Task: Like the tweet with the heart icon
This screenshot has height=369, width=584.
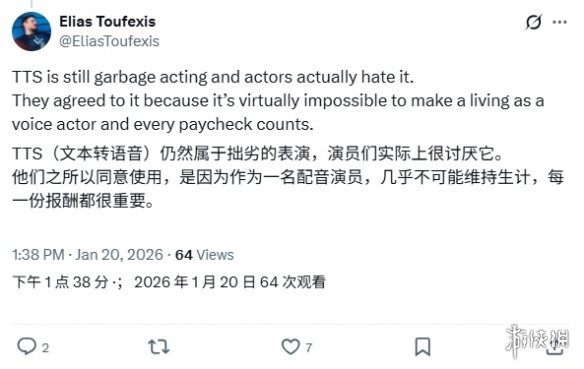Action: [291, 347]
